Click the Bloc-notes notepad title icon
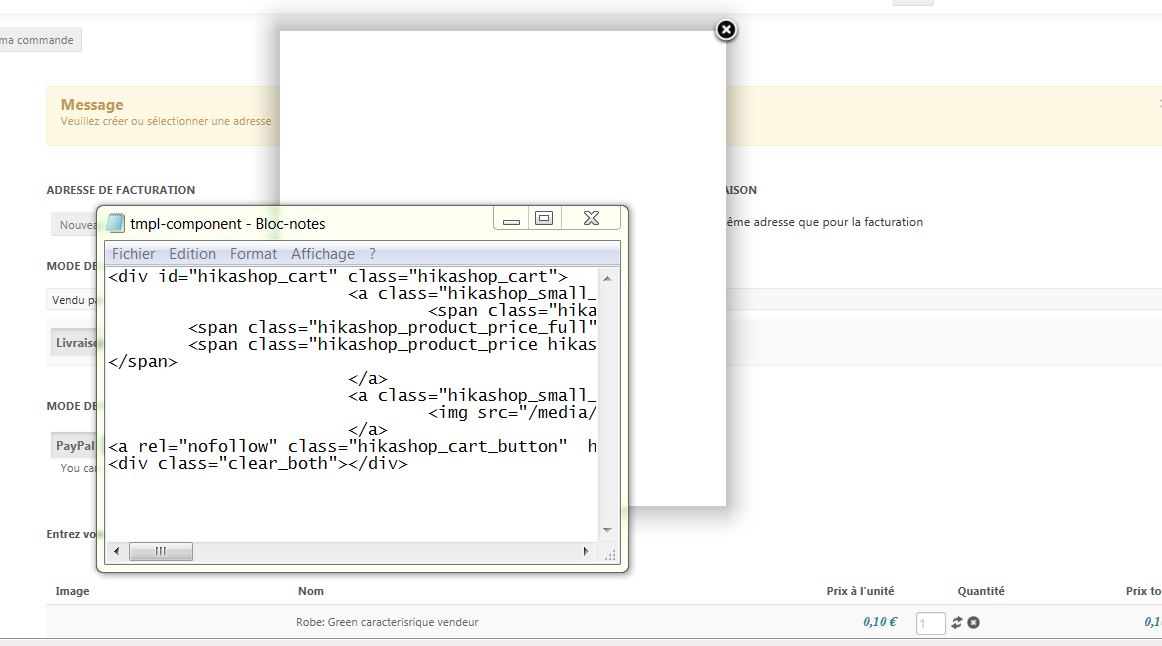This screenshot has width=1162, height=646. tap(116, 223)
